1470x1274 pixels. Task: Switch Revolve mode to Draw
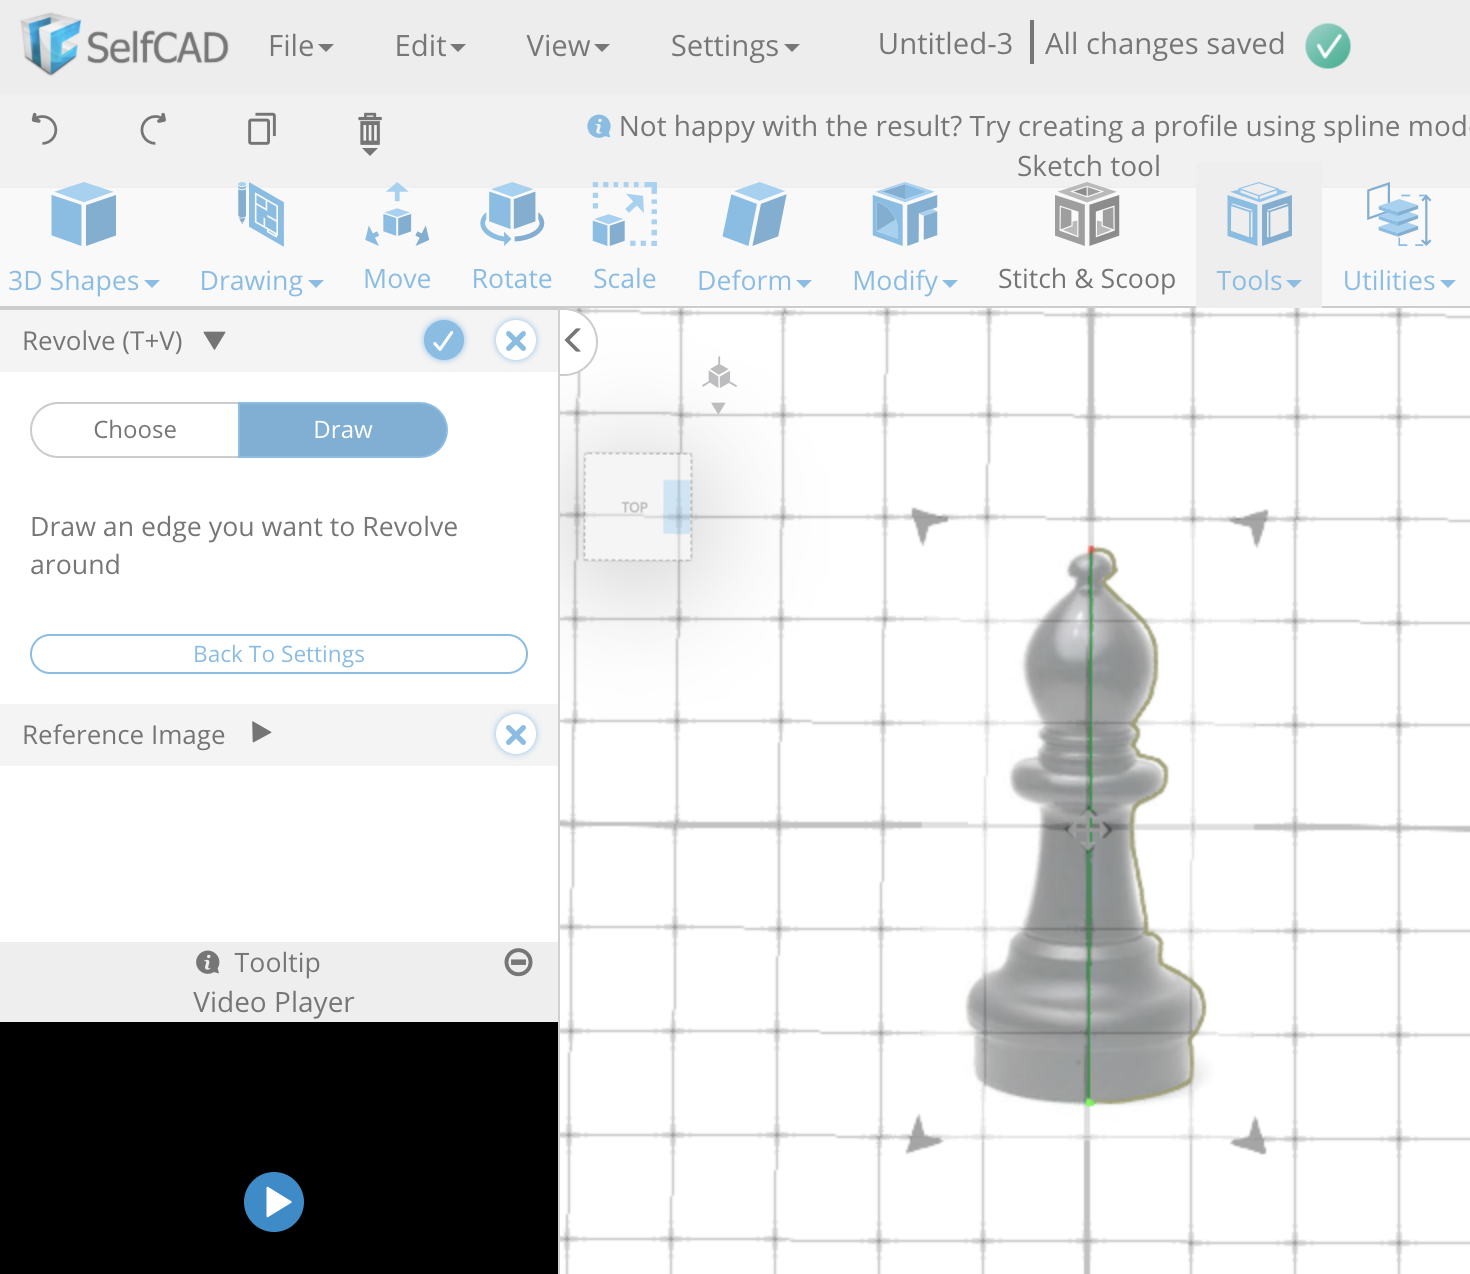point(343,430)
